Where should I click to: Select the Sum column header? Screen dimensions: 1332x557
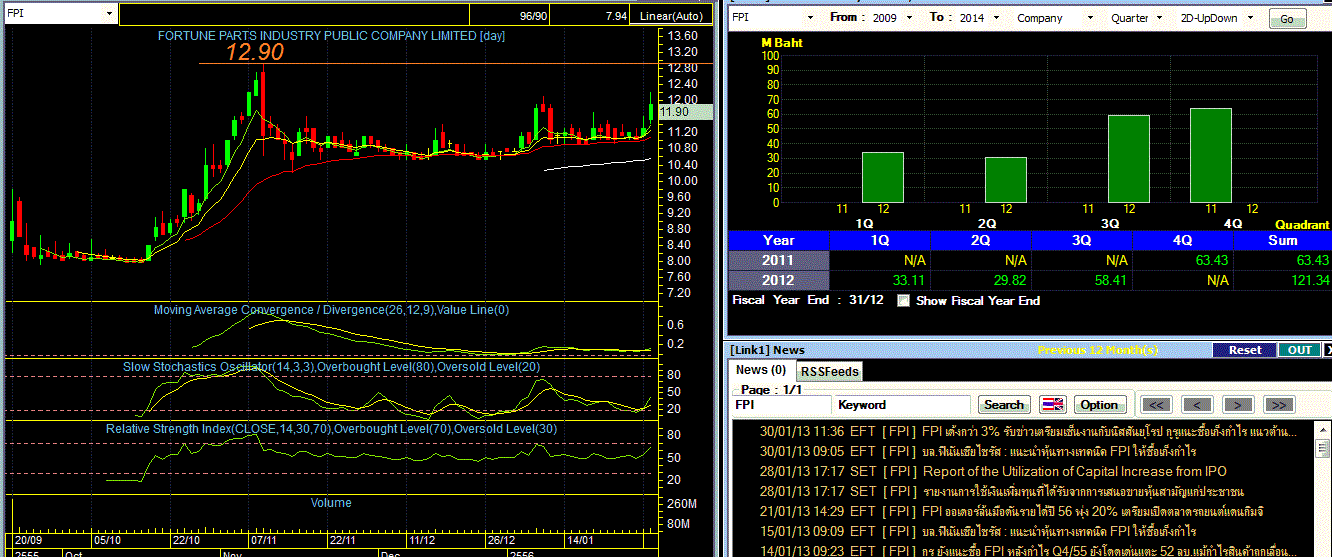pos(1283,240)
